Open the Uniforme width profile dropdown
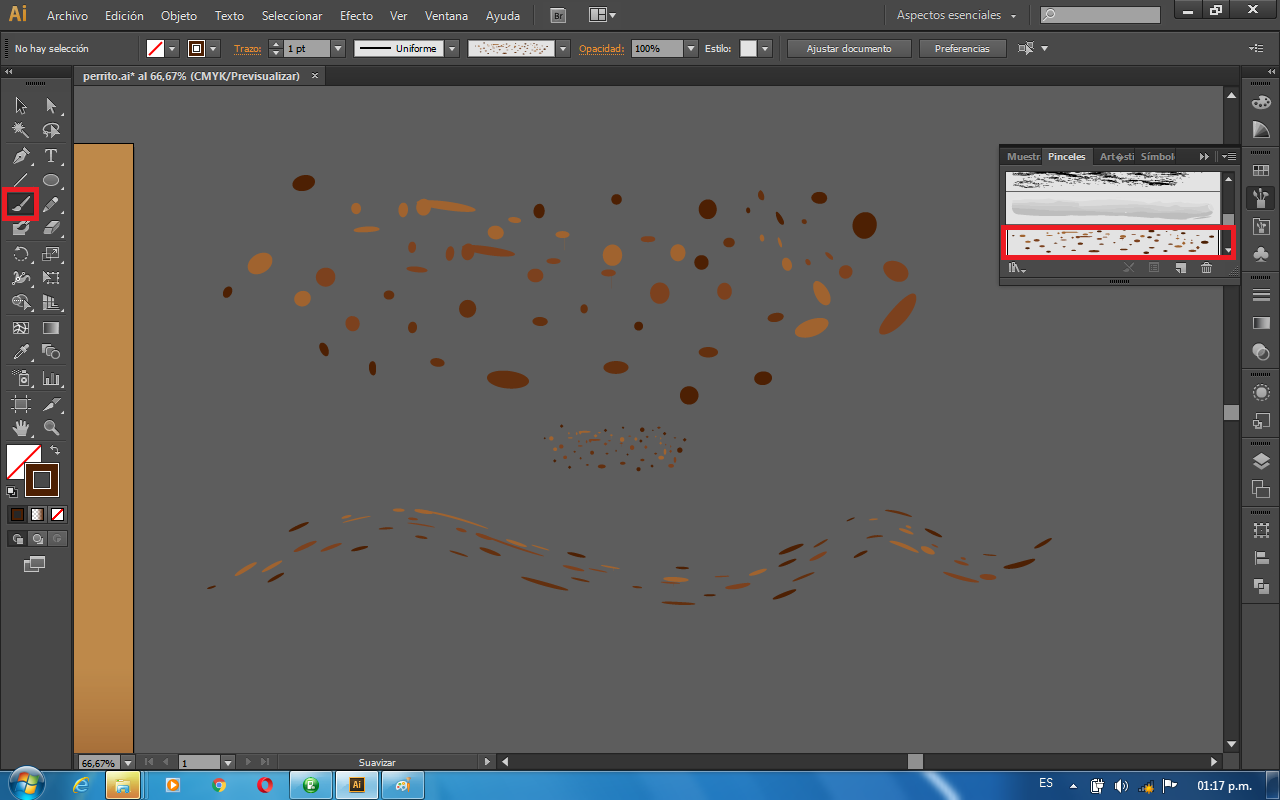Image resolution: width=1280 pixels, height=800 pixels. click(x=451, y=48)
